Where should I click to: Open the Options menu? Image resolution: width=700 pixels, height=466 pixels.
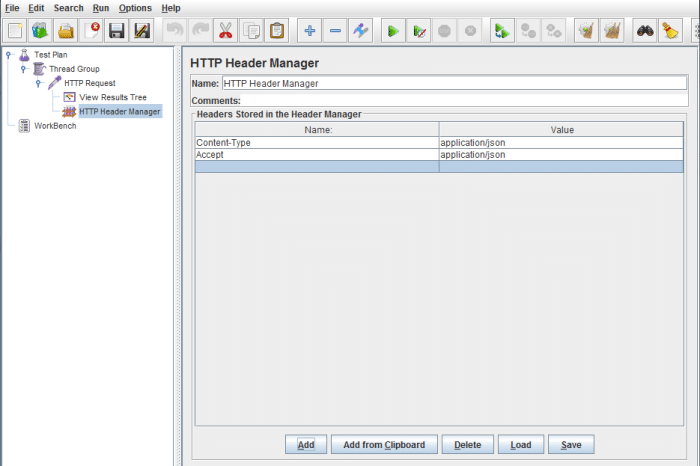coord(135,8)
